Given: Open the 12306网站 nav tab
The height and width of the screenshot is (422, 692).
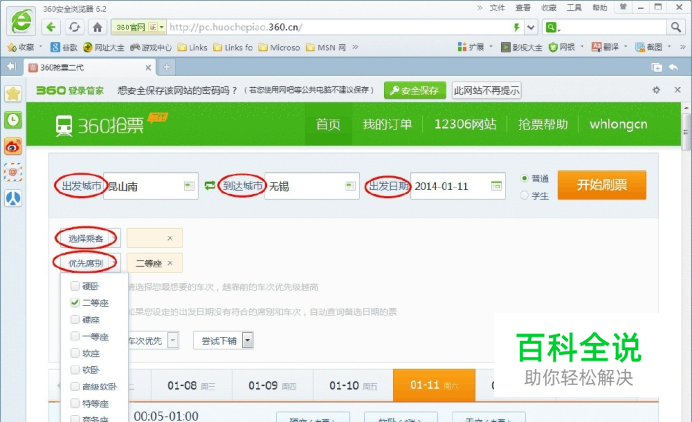Looking at the screenshot, I should point(465,124).
